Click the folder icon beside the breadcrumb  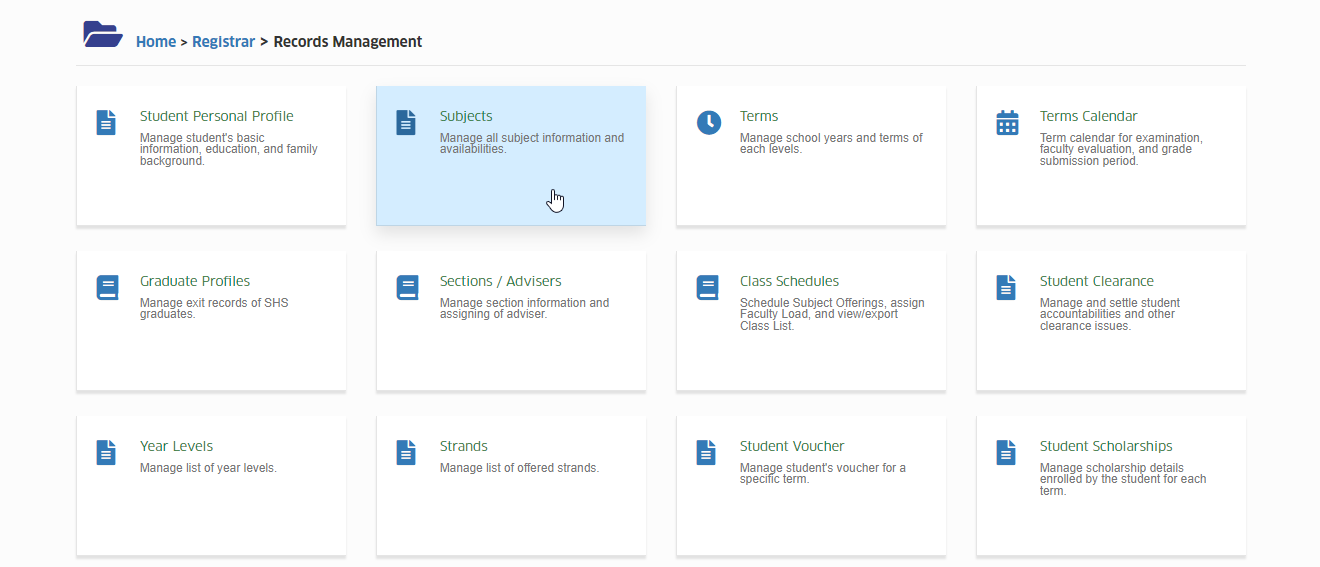pos(103,35)
